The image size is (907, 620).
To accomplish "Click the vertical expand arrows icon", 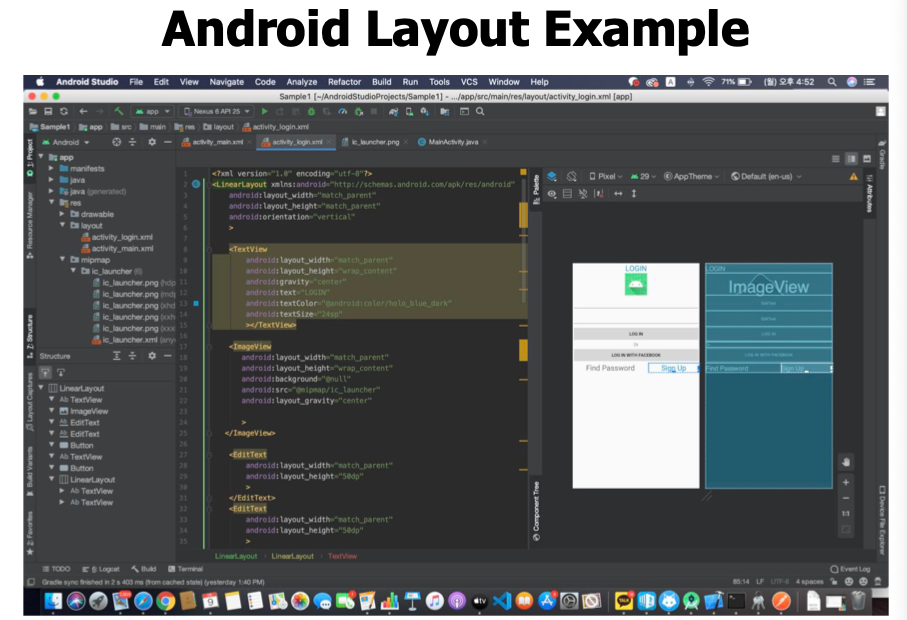I will coord(633,194).
